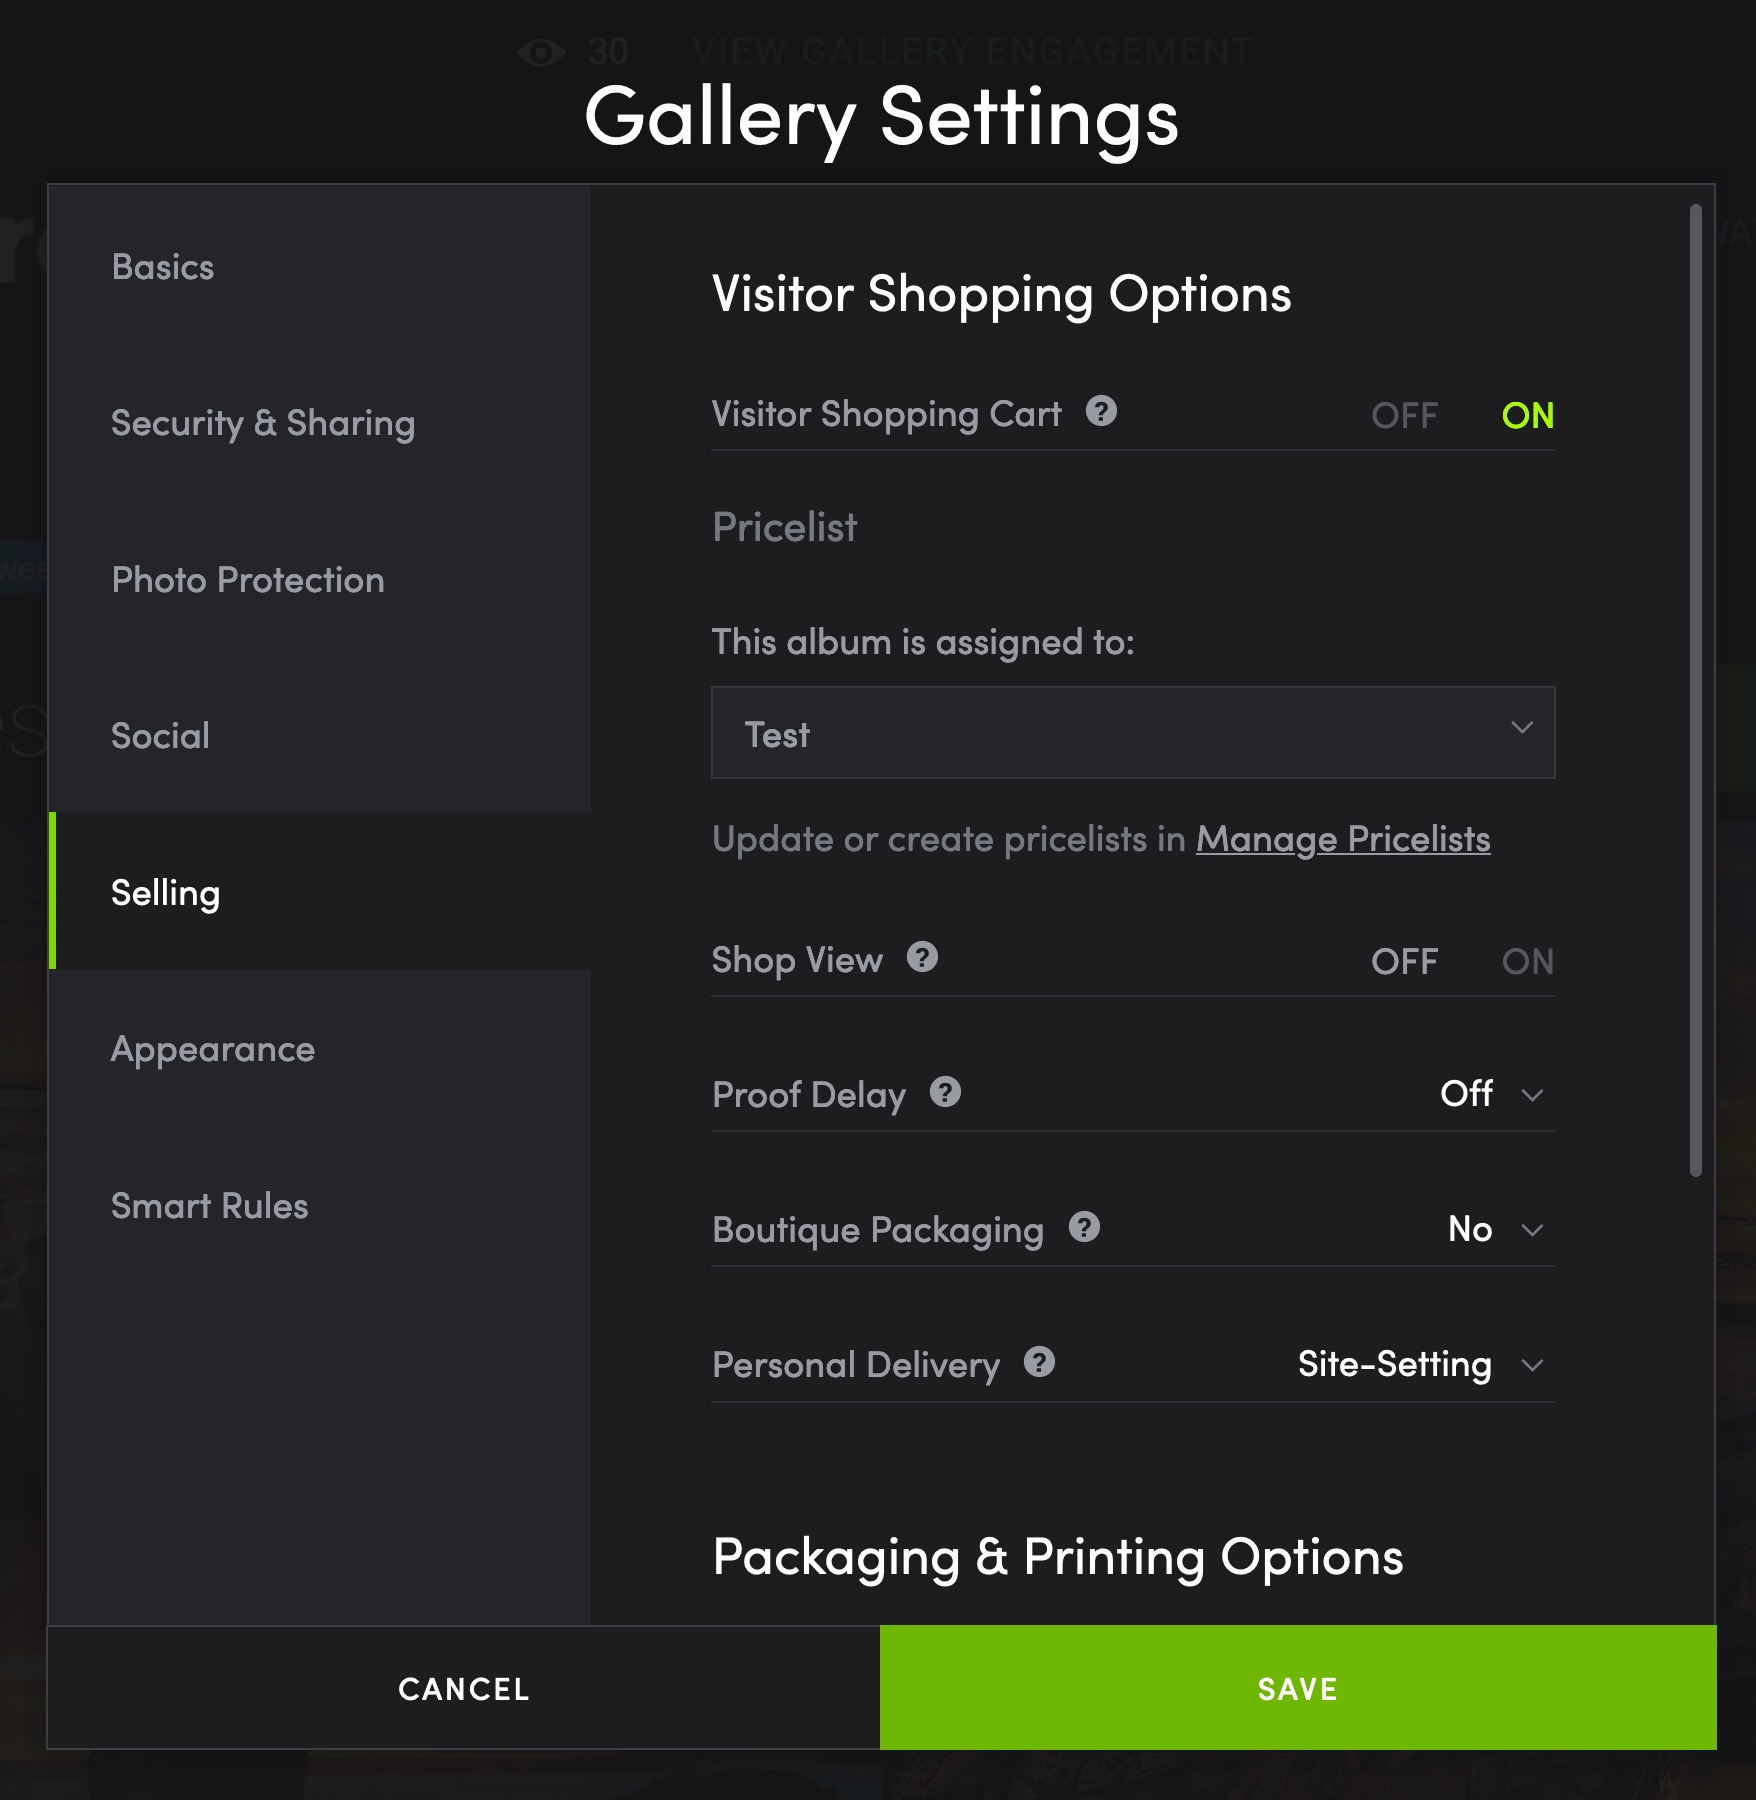Click the eye icon near view count

pyautogui.click(x=541, y=52)
